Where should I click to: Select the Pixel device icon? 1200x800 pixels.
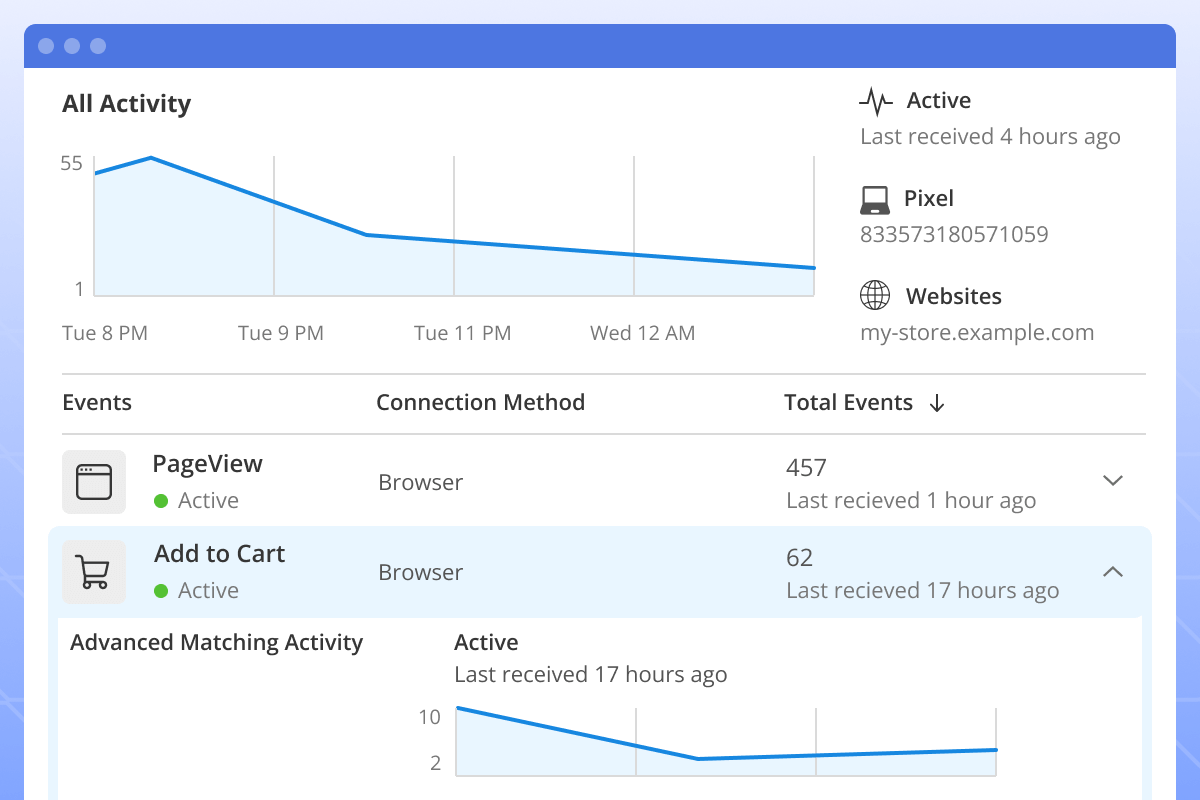875,198
